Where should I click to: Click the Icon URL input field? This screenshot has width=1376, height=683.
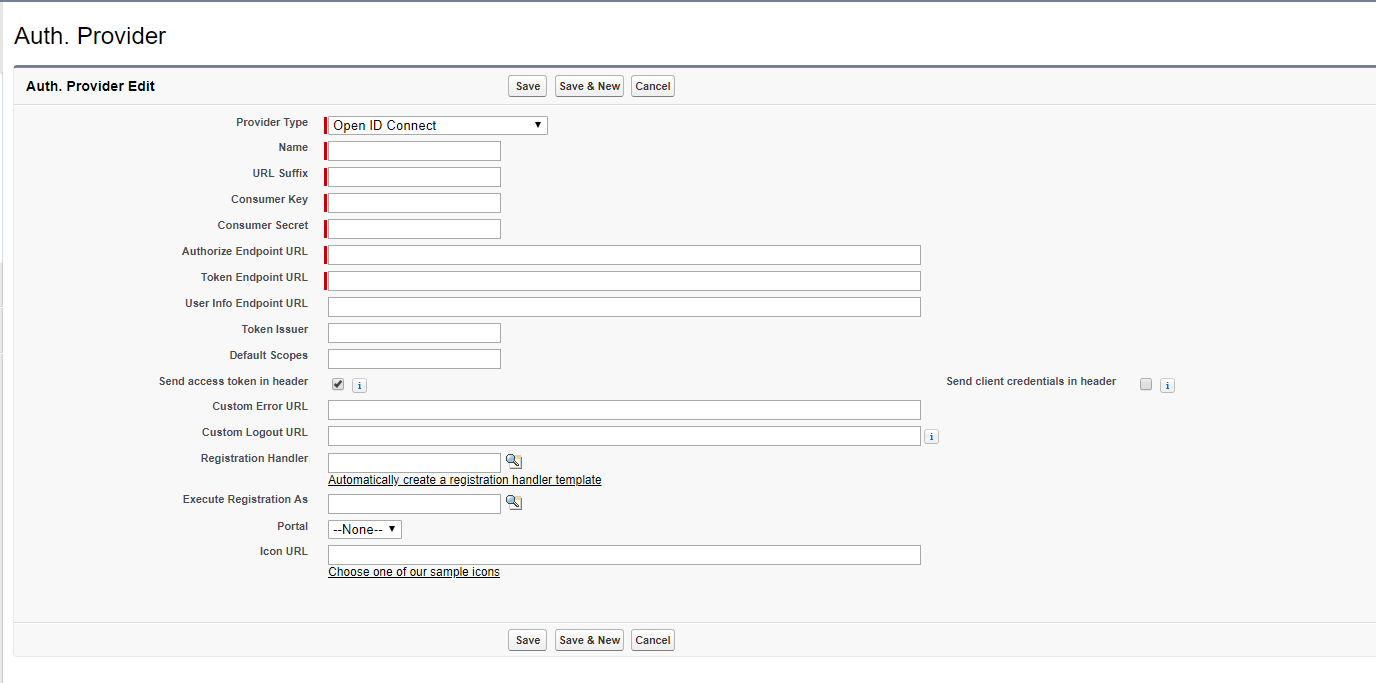point(623,554)
